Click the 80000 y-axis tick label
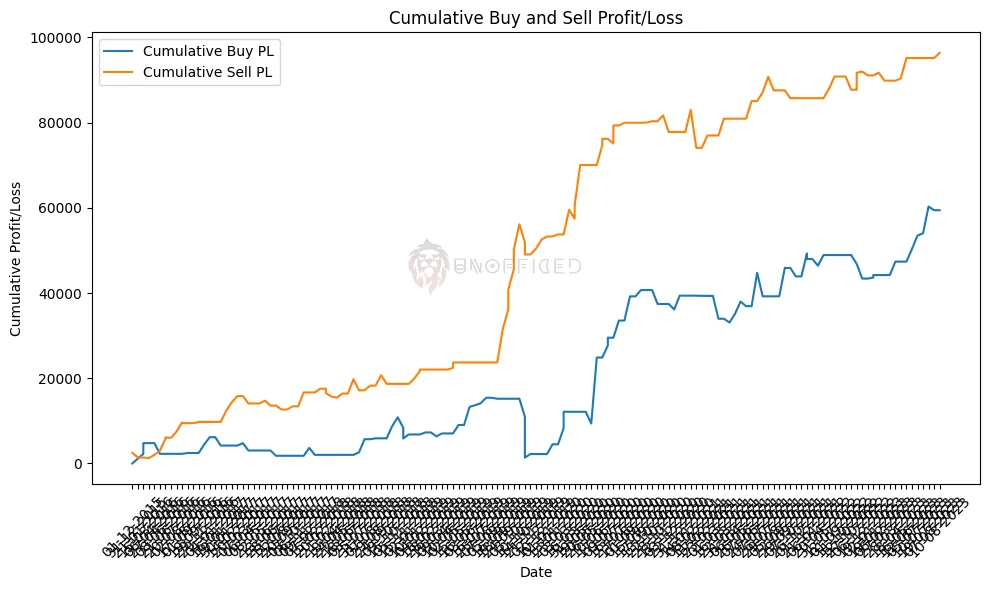Screen dimensions: 989x590 [58, 123]
